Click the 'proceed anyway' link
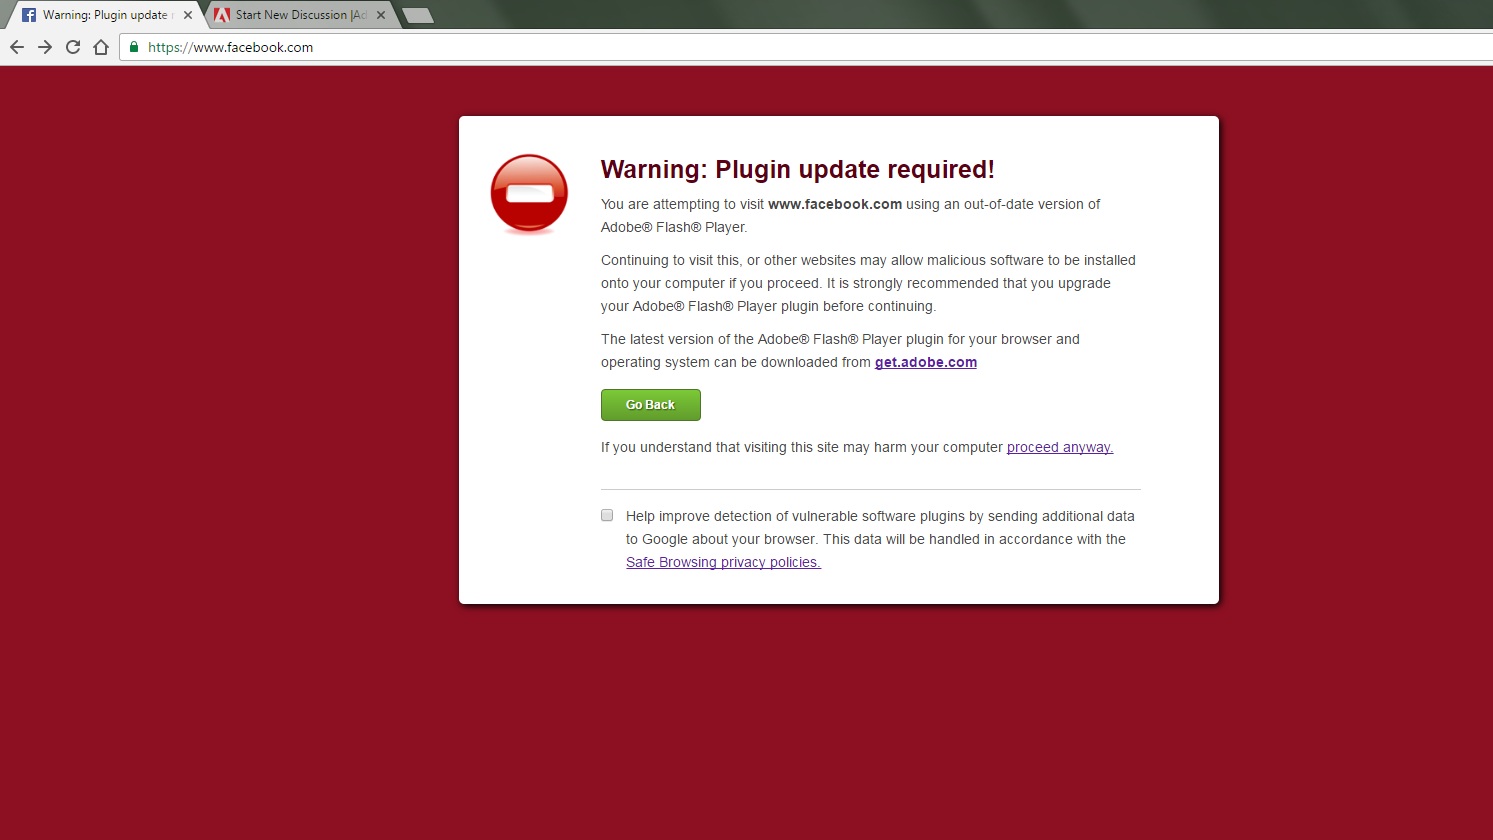The width and height of the screenshot is (1493, 840). tap(1060, 447)
